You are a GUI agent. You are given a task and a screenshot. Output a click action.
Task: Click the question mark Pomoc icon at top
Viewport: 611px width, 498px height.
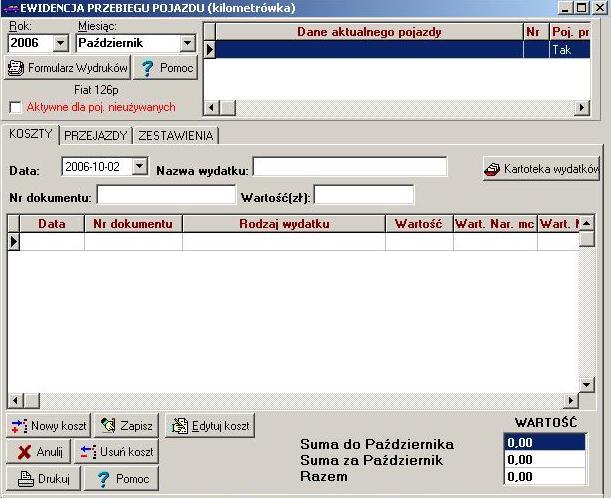(148, 68)
